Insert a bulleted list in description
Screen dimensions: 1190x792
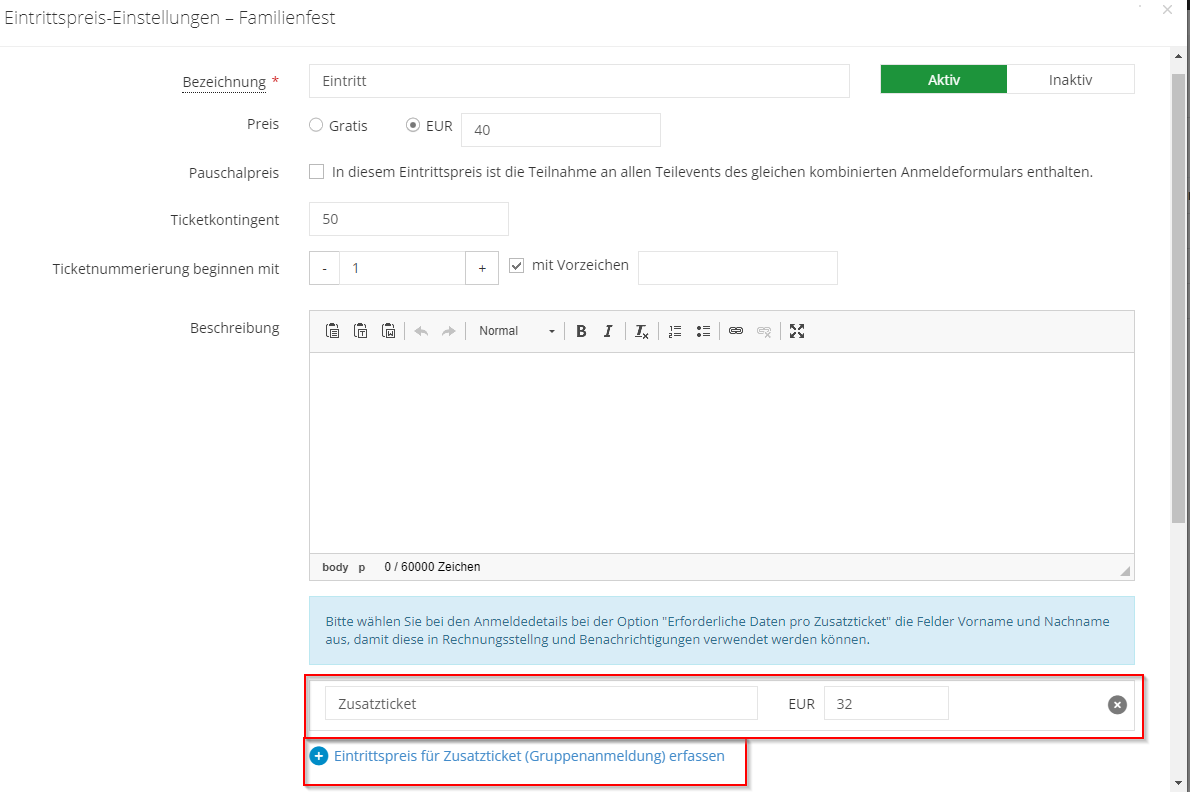(703, 331)
